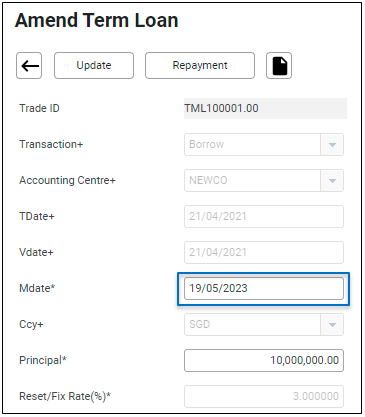Image resolution: width=365 pixels, height=417 pixels.
Task: Click the TDate input field
Action: pos(264,217)
